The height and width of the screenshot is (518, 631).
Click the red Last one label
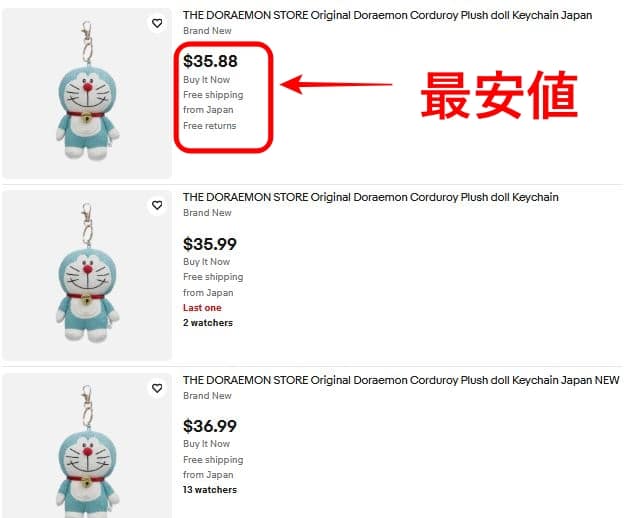(202, 308)
